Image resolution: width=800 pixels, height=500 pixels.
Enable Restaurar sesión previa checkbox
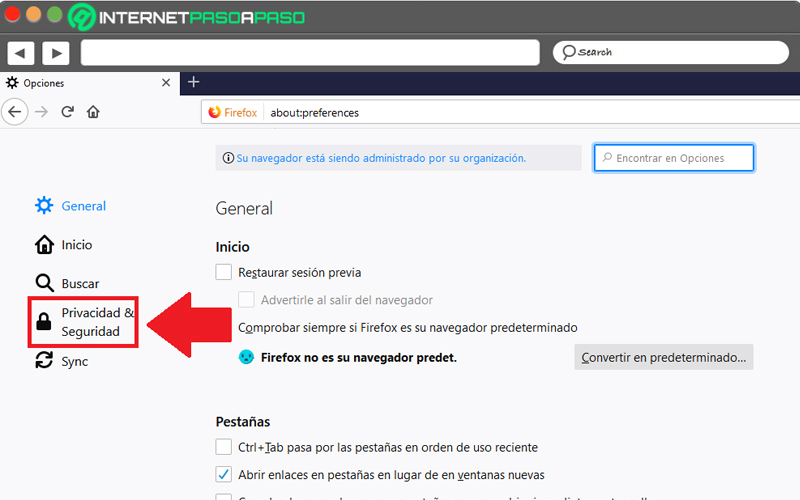(223, 272)
